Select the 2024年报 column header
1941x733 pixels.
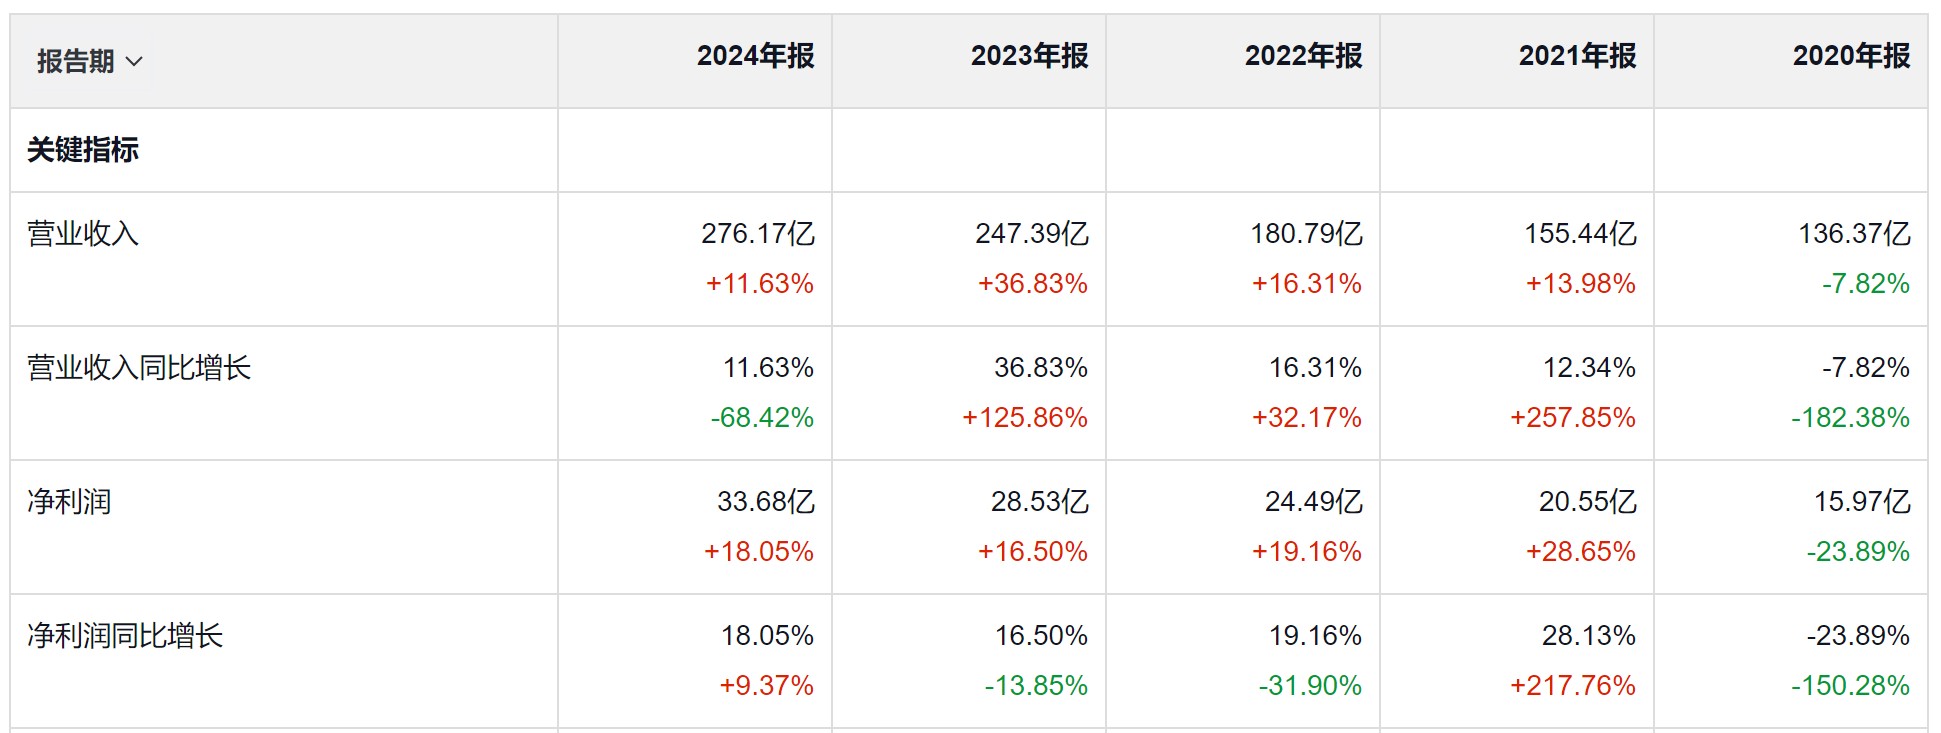(x=755, y=56)
